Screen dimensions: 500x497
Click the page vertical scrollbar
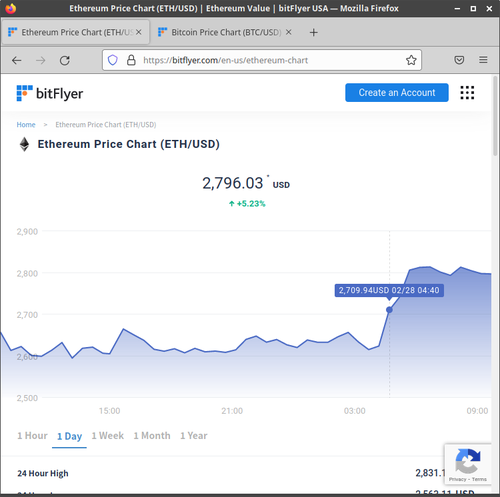495,116
